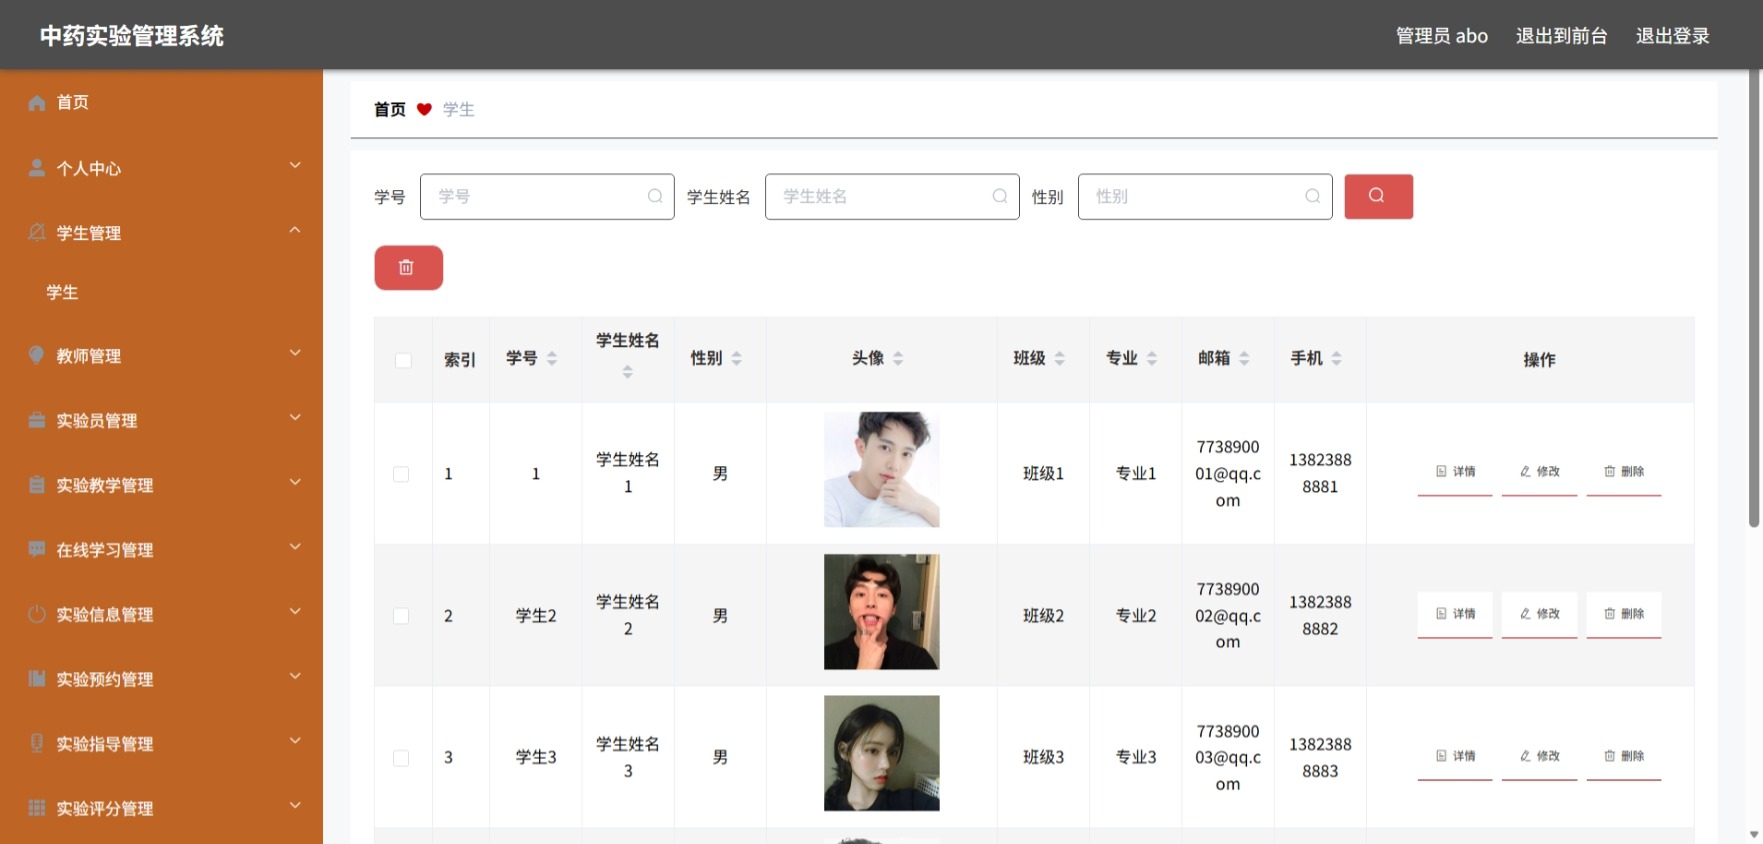Expand the 实验信息管理 menu chevron
Image resolution: width=1763 pixels, height=844 pixels.
click(295, 612)
